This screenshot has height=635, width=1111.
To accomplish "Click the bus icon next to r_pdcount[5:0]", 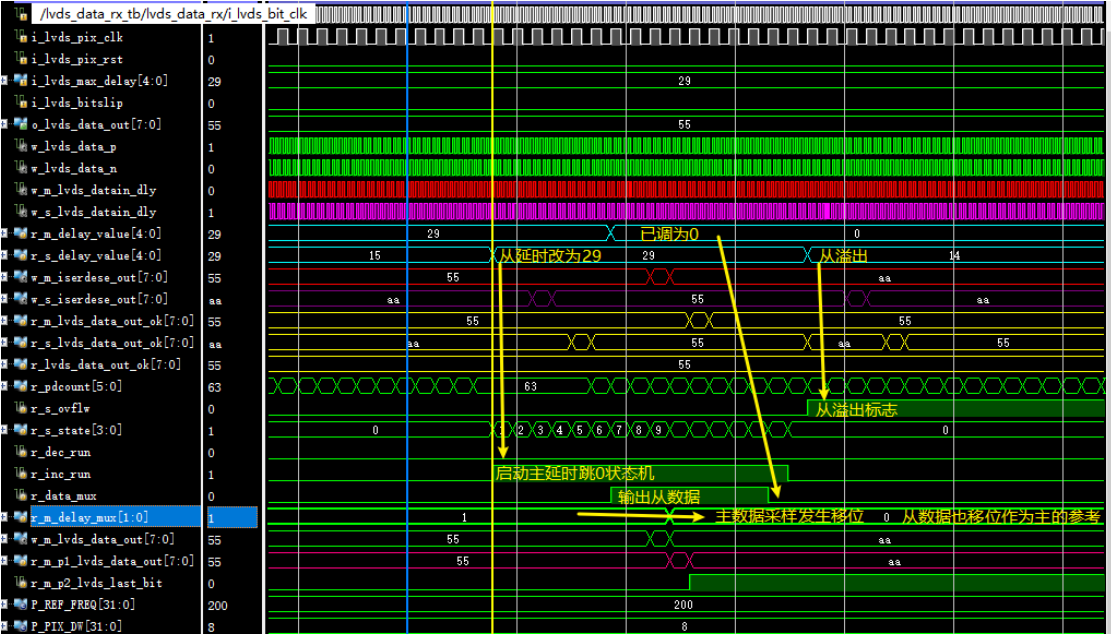I will [x=20, y=387].
